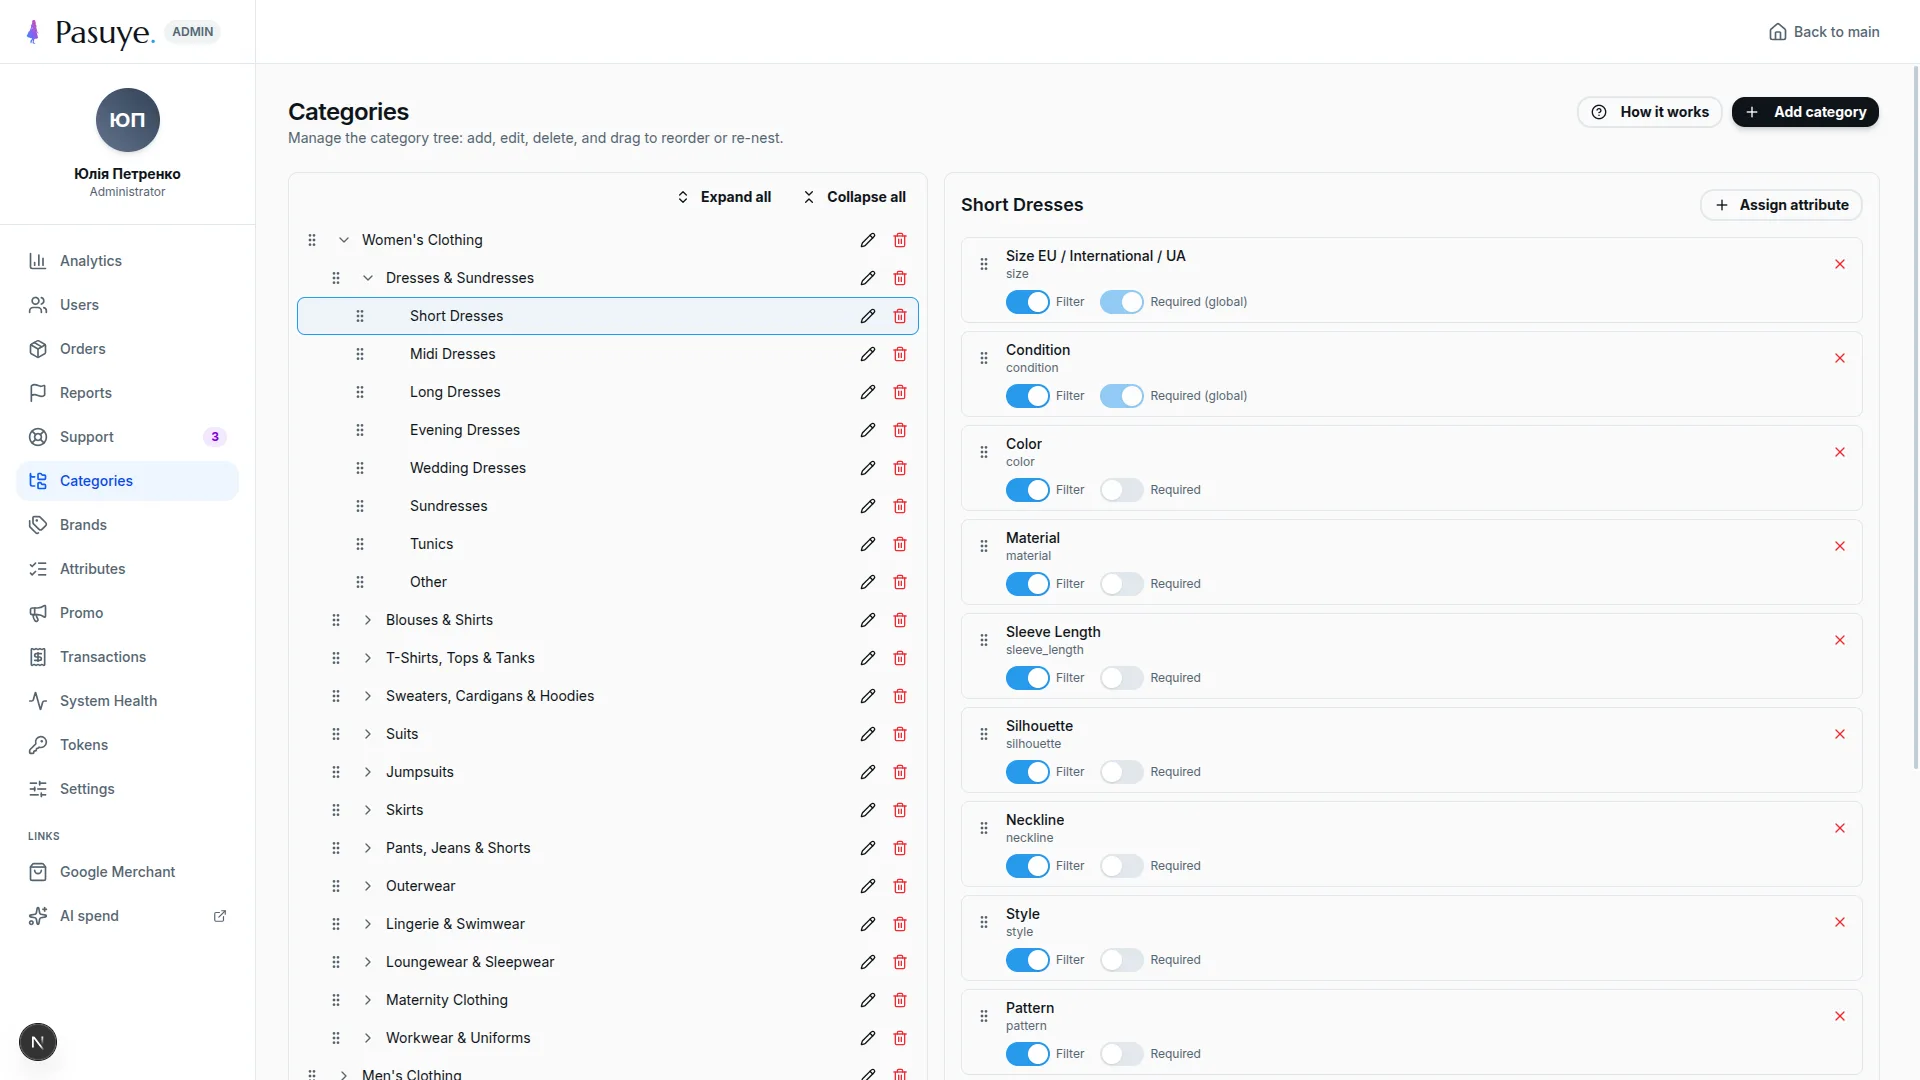This screenshot has height=1080, width=1920.
Task: Delete the Wedding Dresses category trash icon
Action: pos(900,468)
